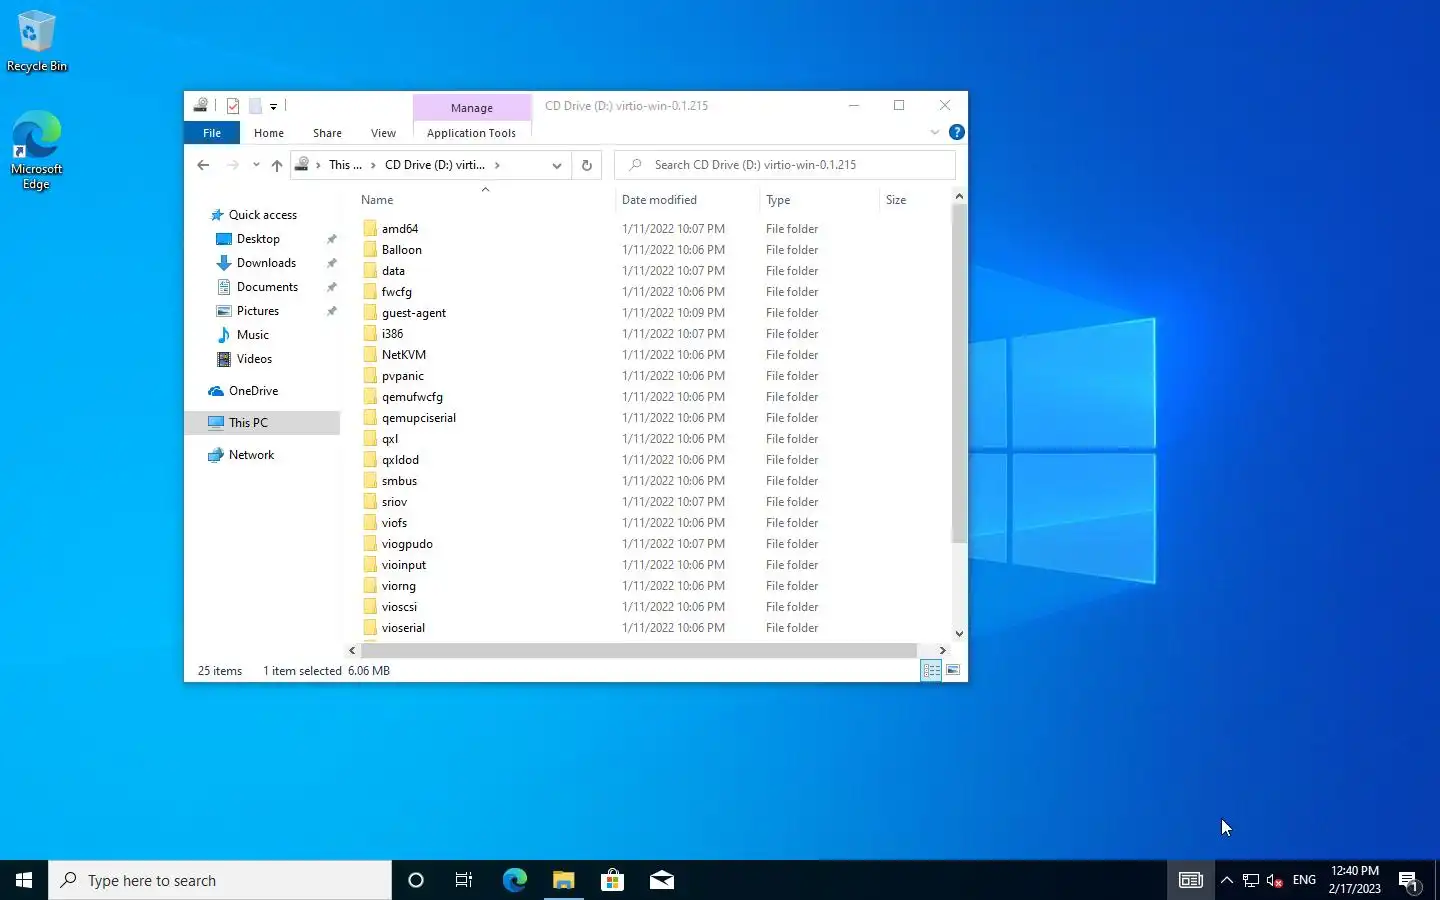Open the recent locations dropdown
This screenshot has width=1440, height=900.
pos(256,165)
